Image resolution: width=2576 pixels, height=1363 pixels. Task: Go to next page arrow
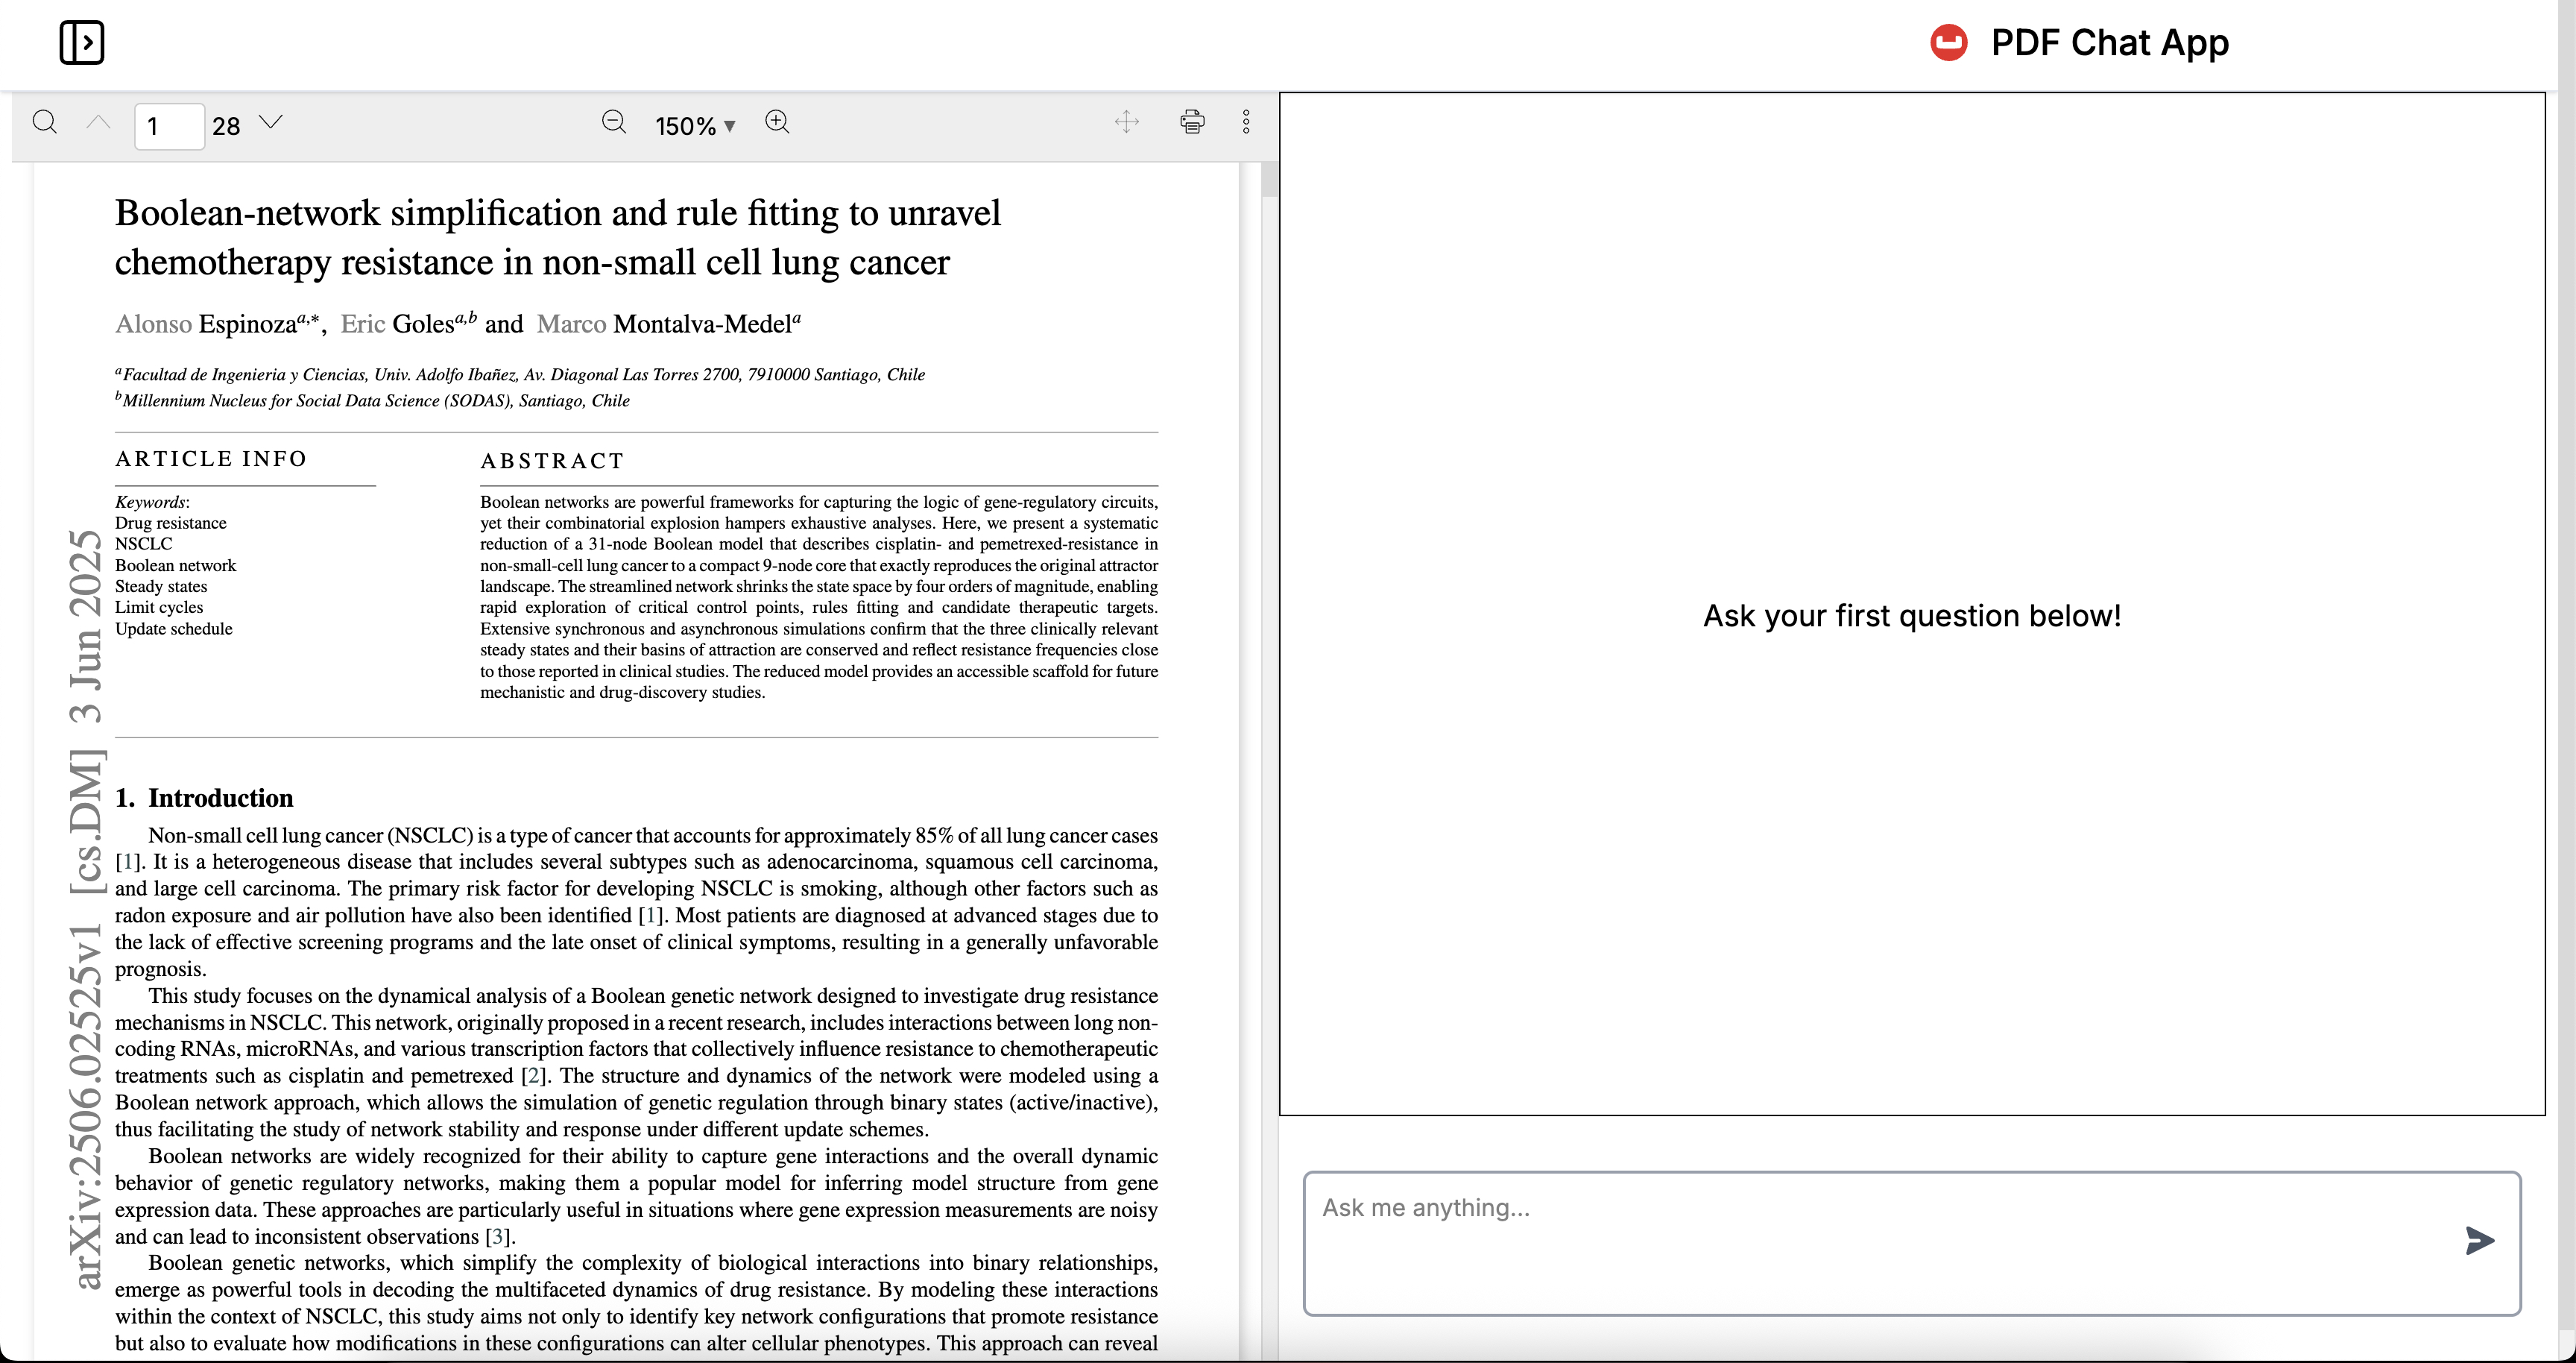tap(271, 123)
